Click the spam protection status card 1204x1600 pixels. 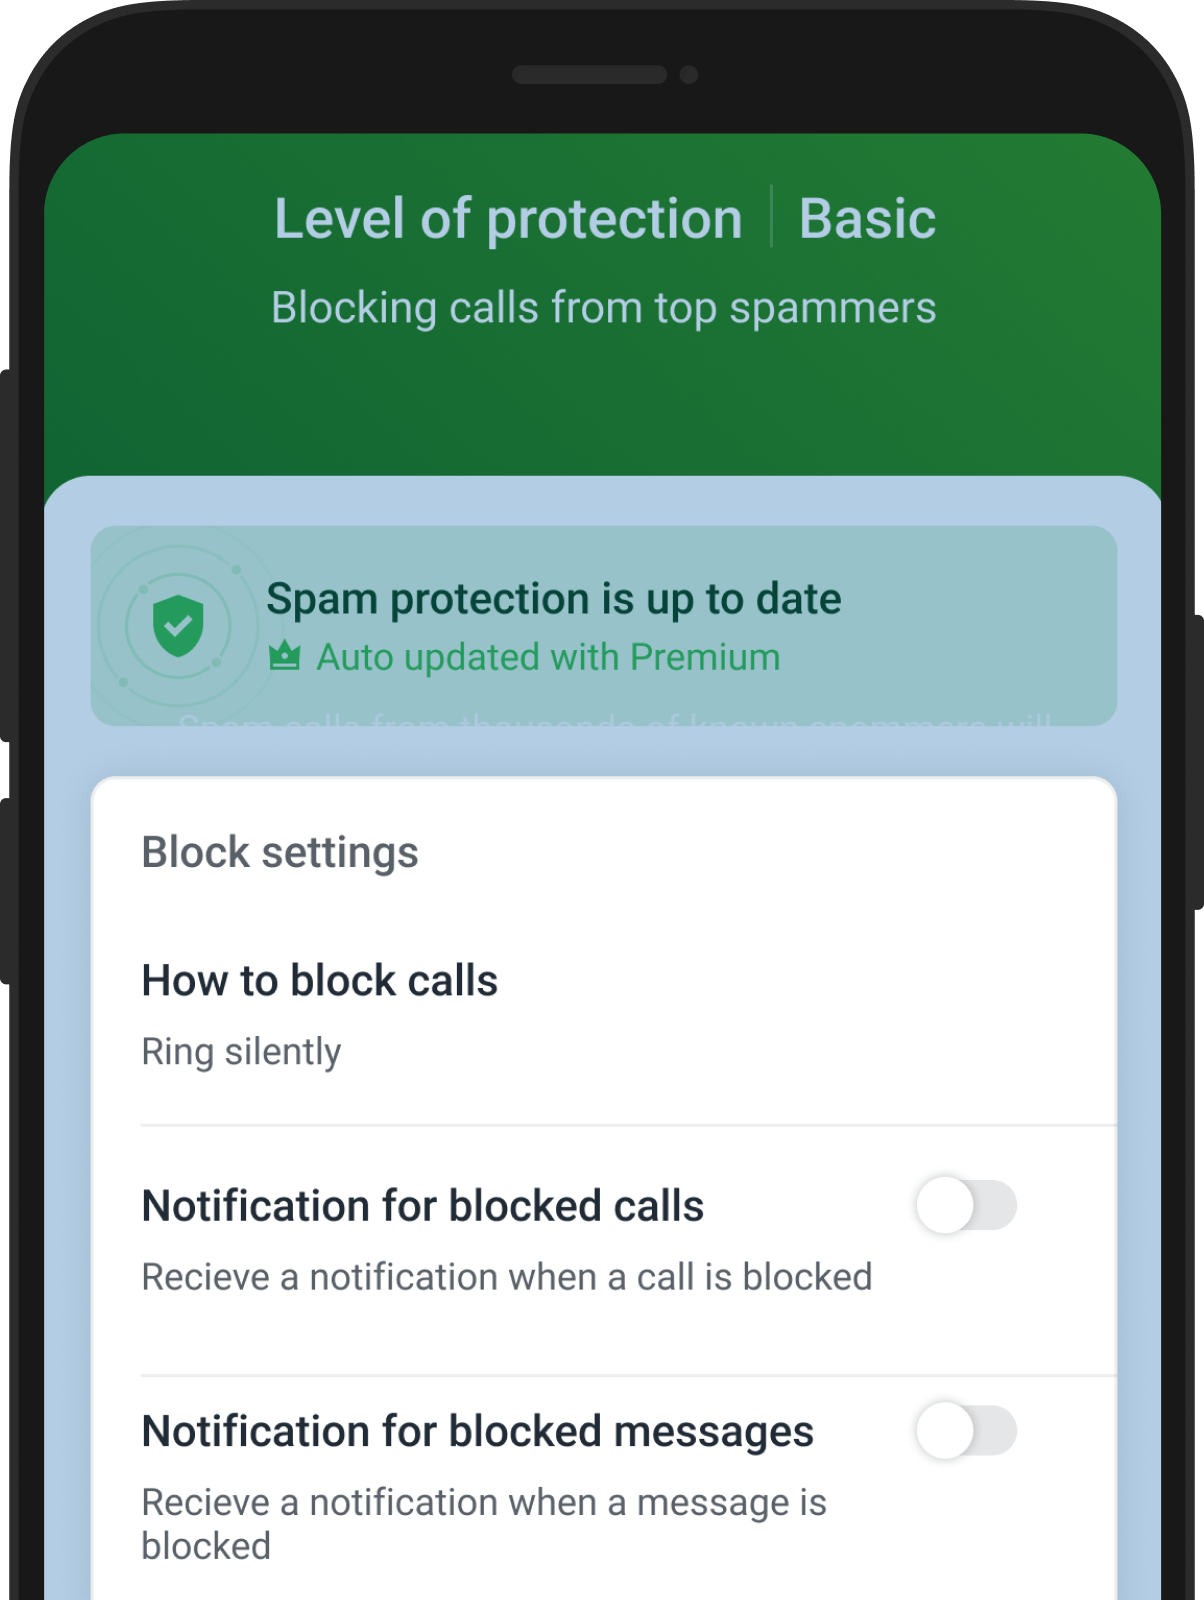point(602,623)
